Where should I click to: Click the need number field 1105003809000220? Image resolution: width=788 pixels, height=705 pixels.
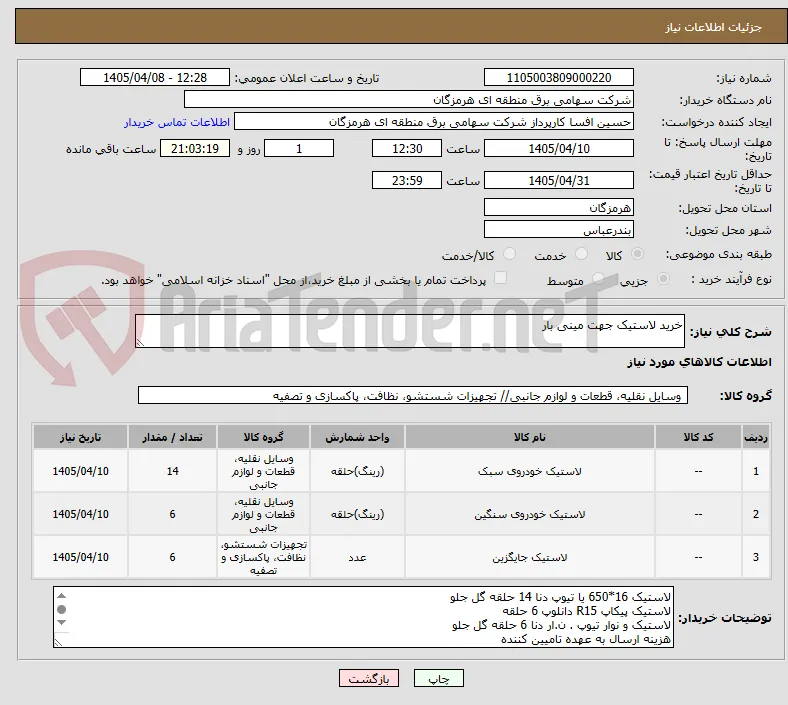click(x=559, y=78)
